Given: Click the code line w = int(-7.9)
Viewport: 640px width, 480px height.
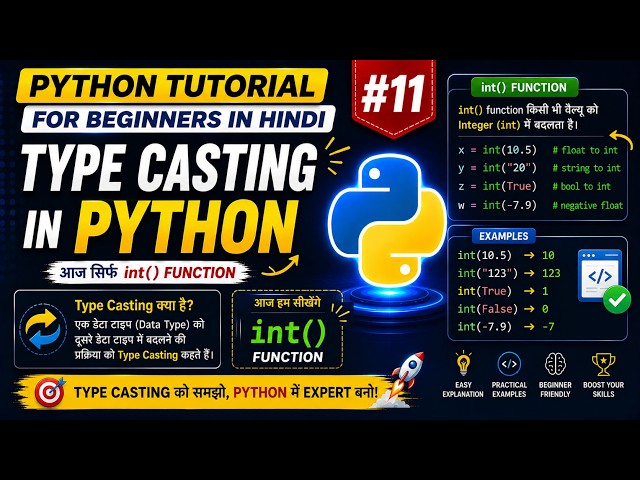Looking at the screenshot, I should (497, 205).
